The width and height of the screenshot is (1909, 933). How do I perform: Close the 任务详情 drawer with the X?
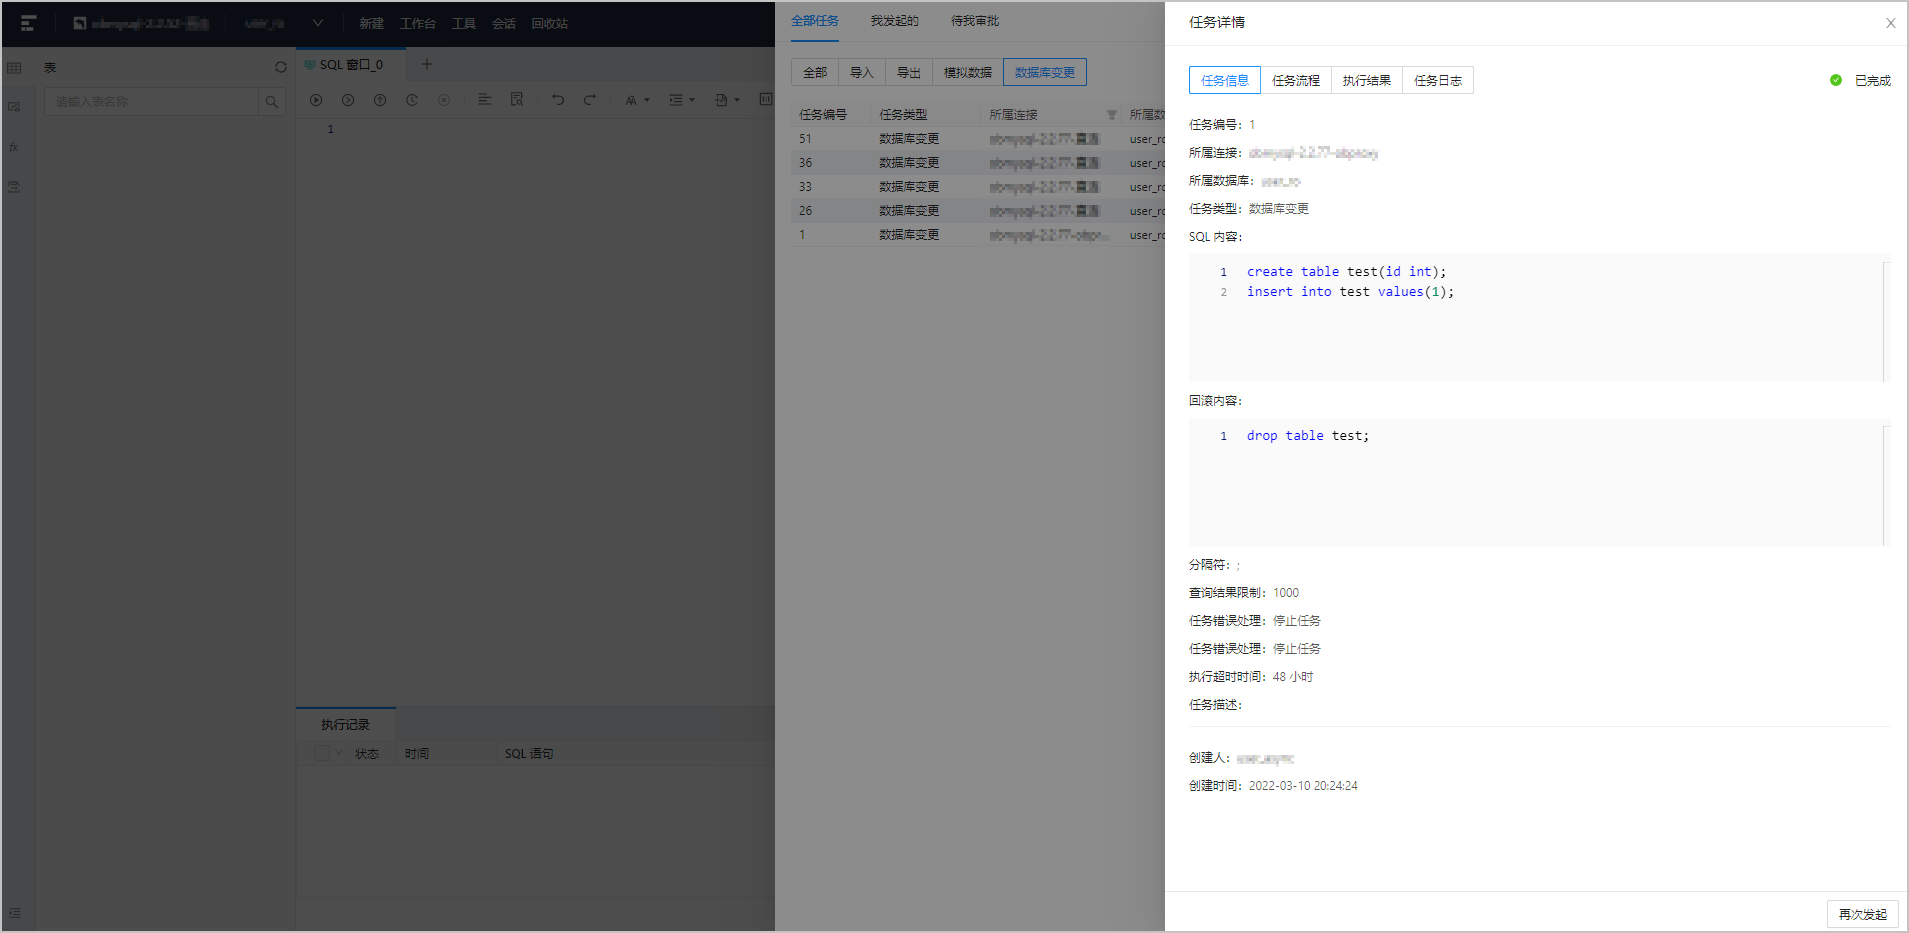pyautogui.click(x=1890, y=23)
